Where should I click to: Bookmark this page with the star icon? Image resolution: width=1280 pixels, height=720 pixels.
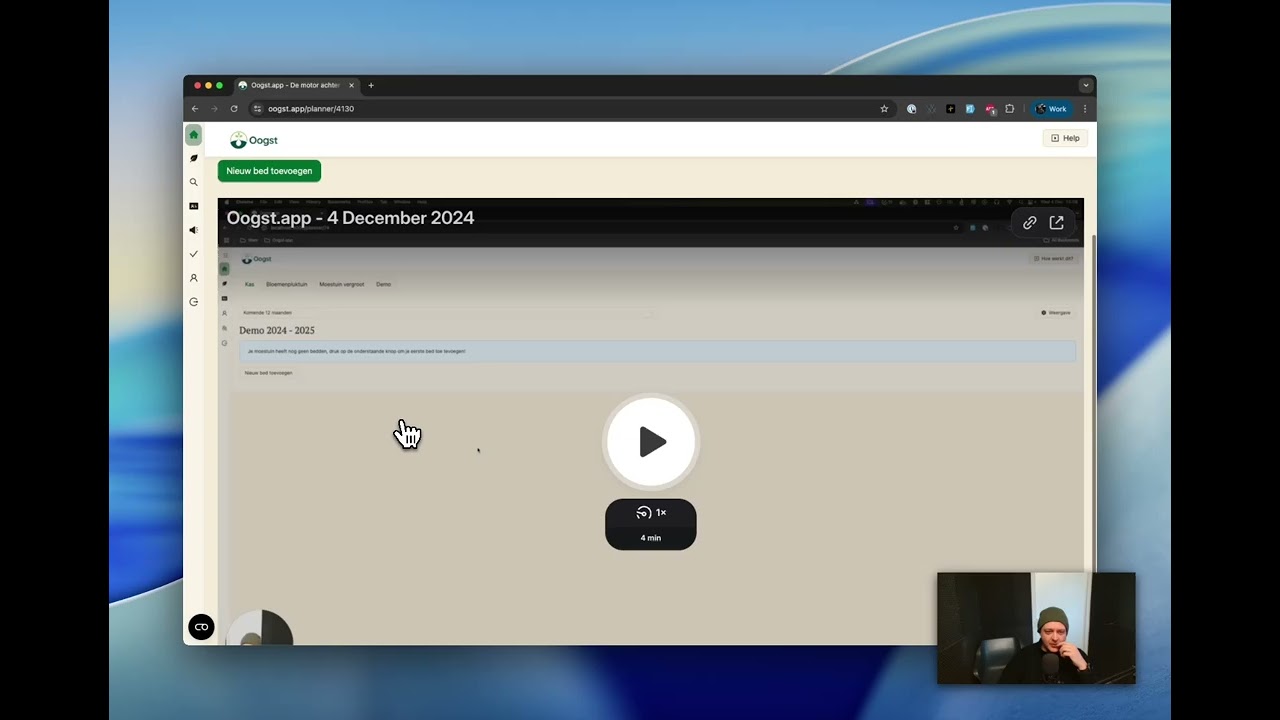[884, 109]
